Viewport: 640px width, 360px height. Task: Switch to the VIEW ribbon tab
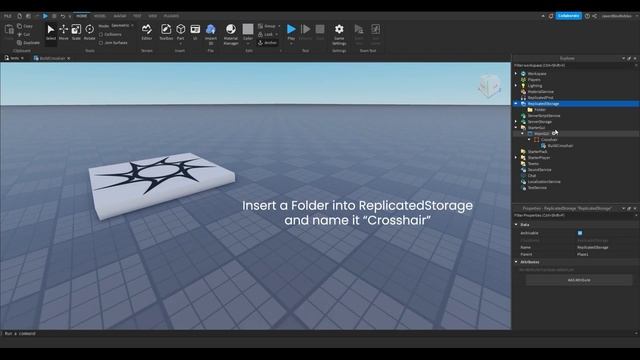(153, 16)
